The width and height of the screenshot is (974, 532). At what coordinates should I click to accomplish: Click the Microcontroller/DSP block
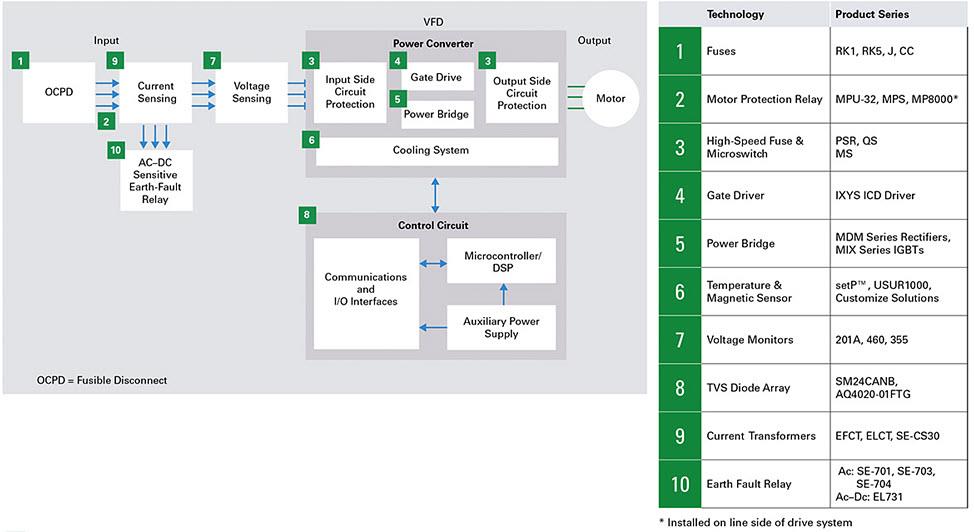(501, 263)
